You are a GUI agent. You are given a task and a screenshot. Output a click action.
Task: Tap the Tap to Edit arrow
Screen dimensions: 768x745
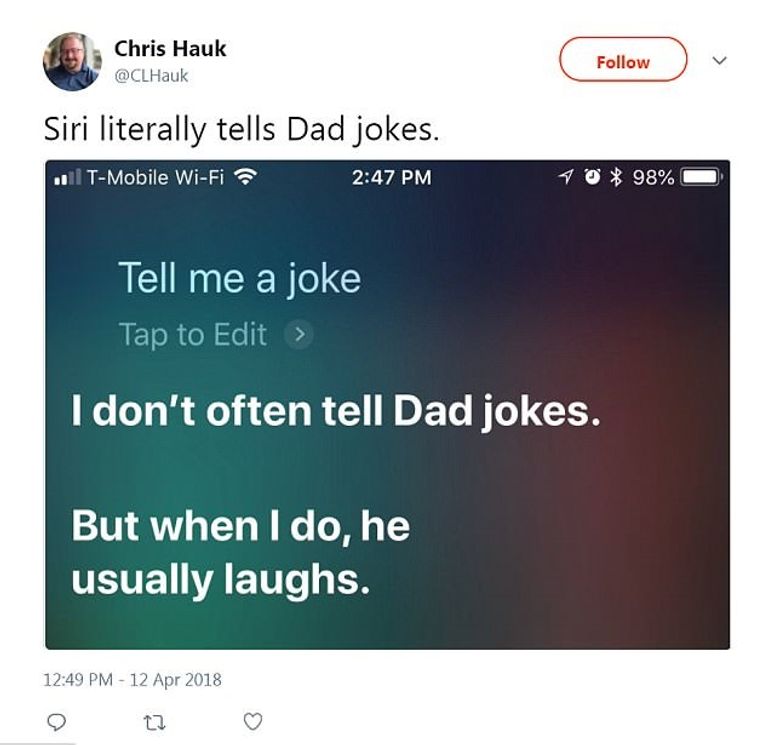click(x=298, y=334)
